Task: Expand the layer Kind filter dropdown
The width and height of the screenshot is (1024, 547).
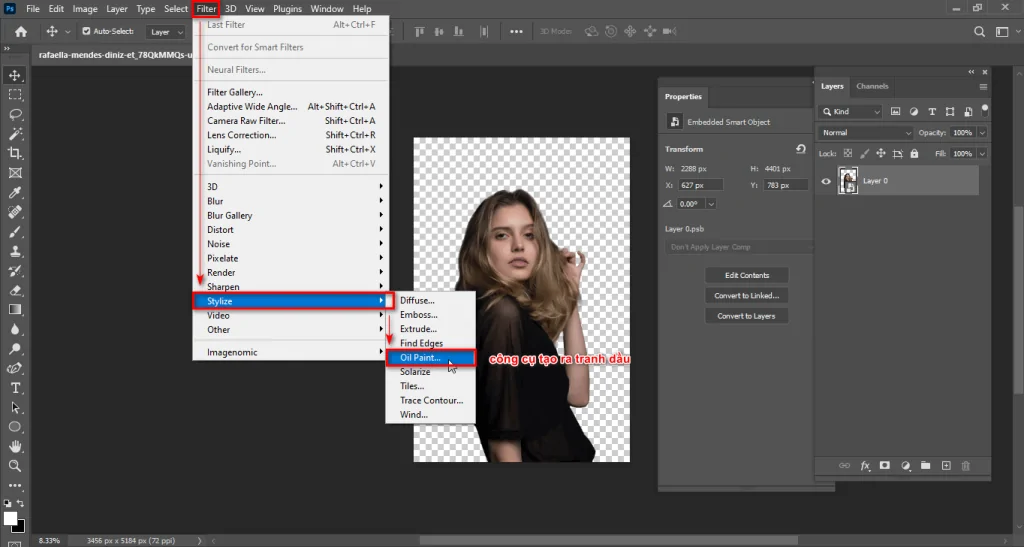Action: pyautogui.click(x=852, y=112)
